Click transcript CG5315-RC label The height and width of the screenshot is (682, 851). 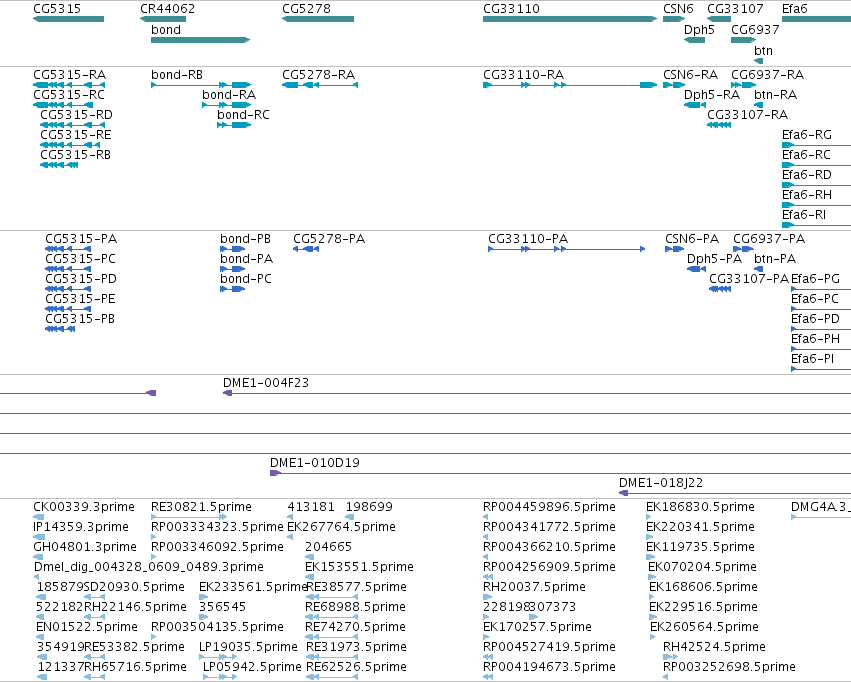click(69, 95)
